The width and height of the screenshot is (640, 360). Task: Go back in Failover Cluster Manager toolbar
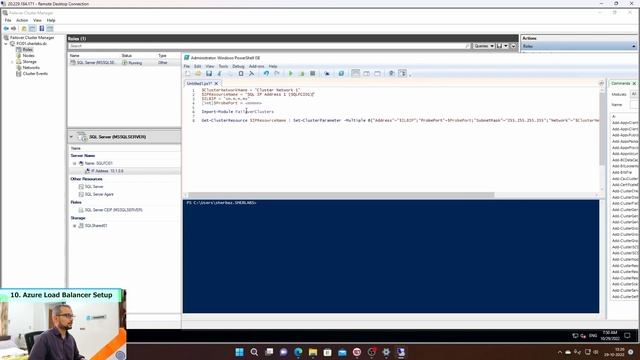point(6,29)
